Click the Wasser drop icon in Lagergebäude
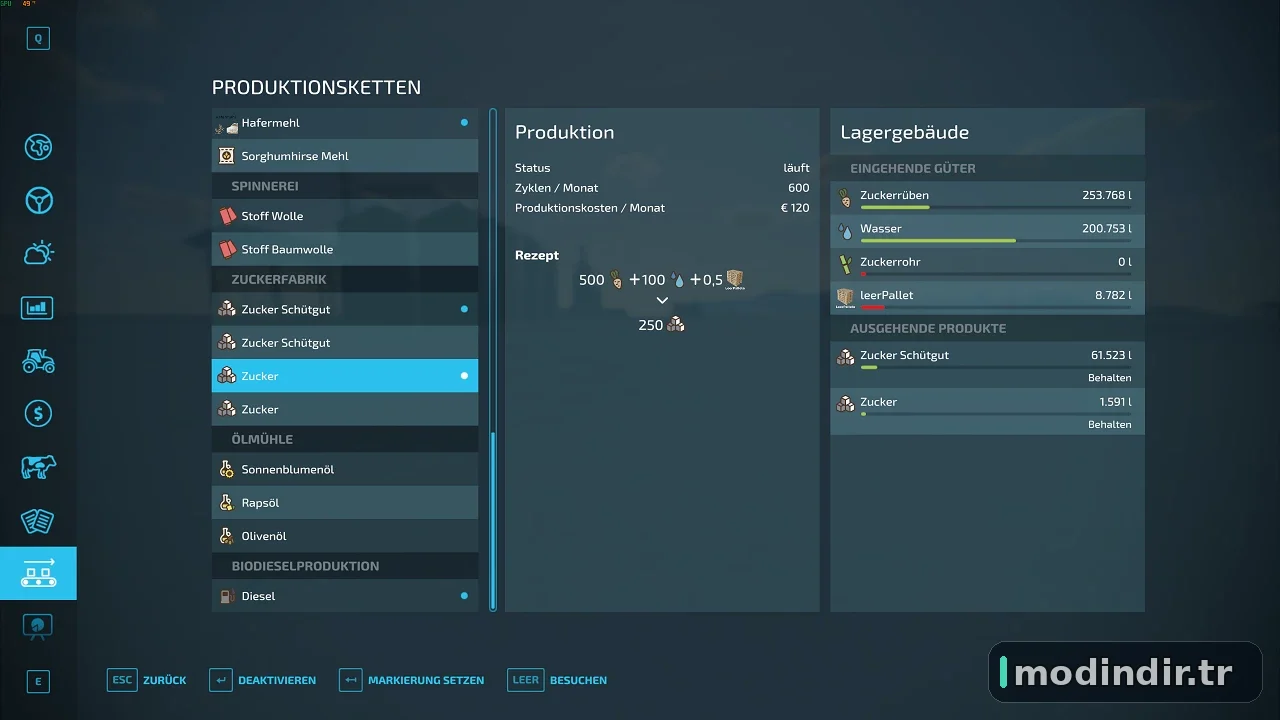This screenshot has width=1280, height=720. tap(846, 231)
